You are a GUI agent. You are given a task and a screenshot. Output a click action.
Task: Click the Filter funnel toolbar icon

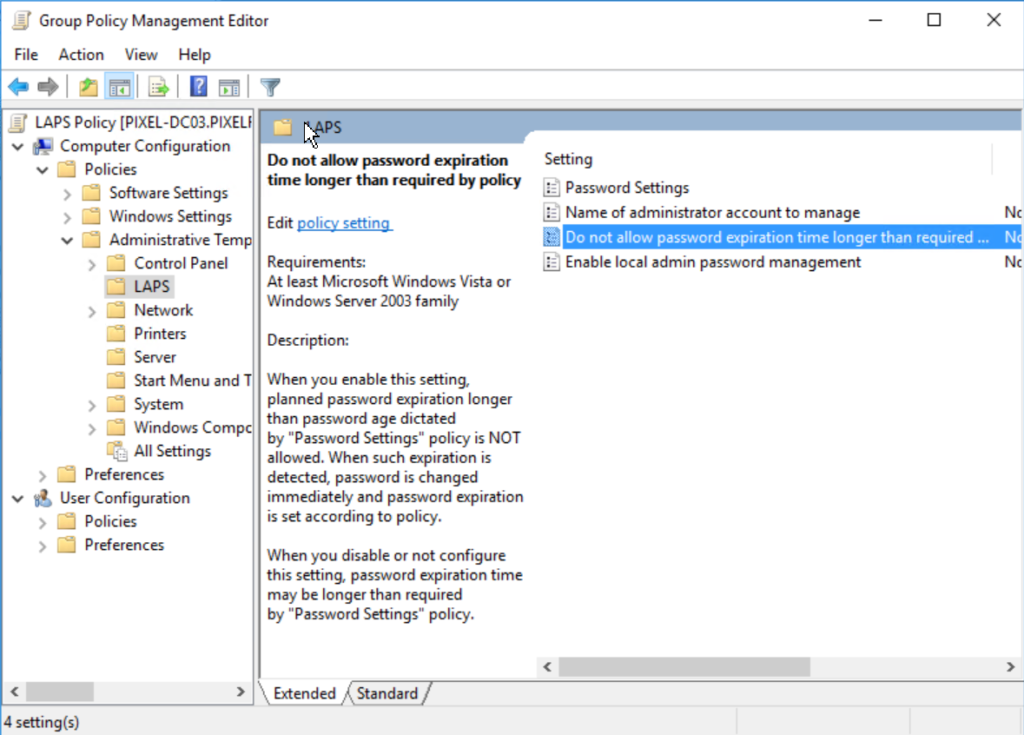(x=270, y=87)
